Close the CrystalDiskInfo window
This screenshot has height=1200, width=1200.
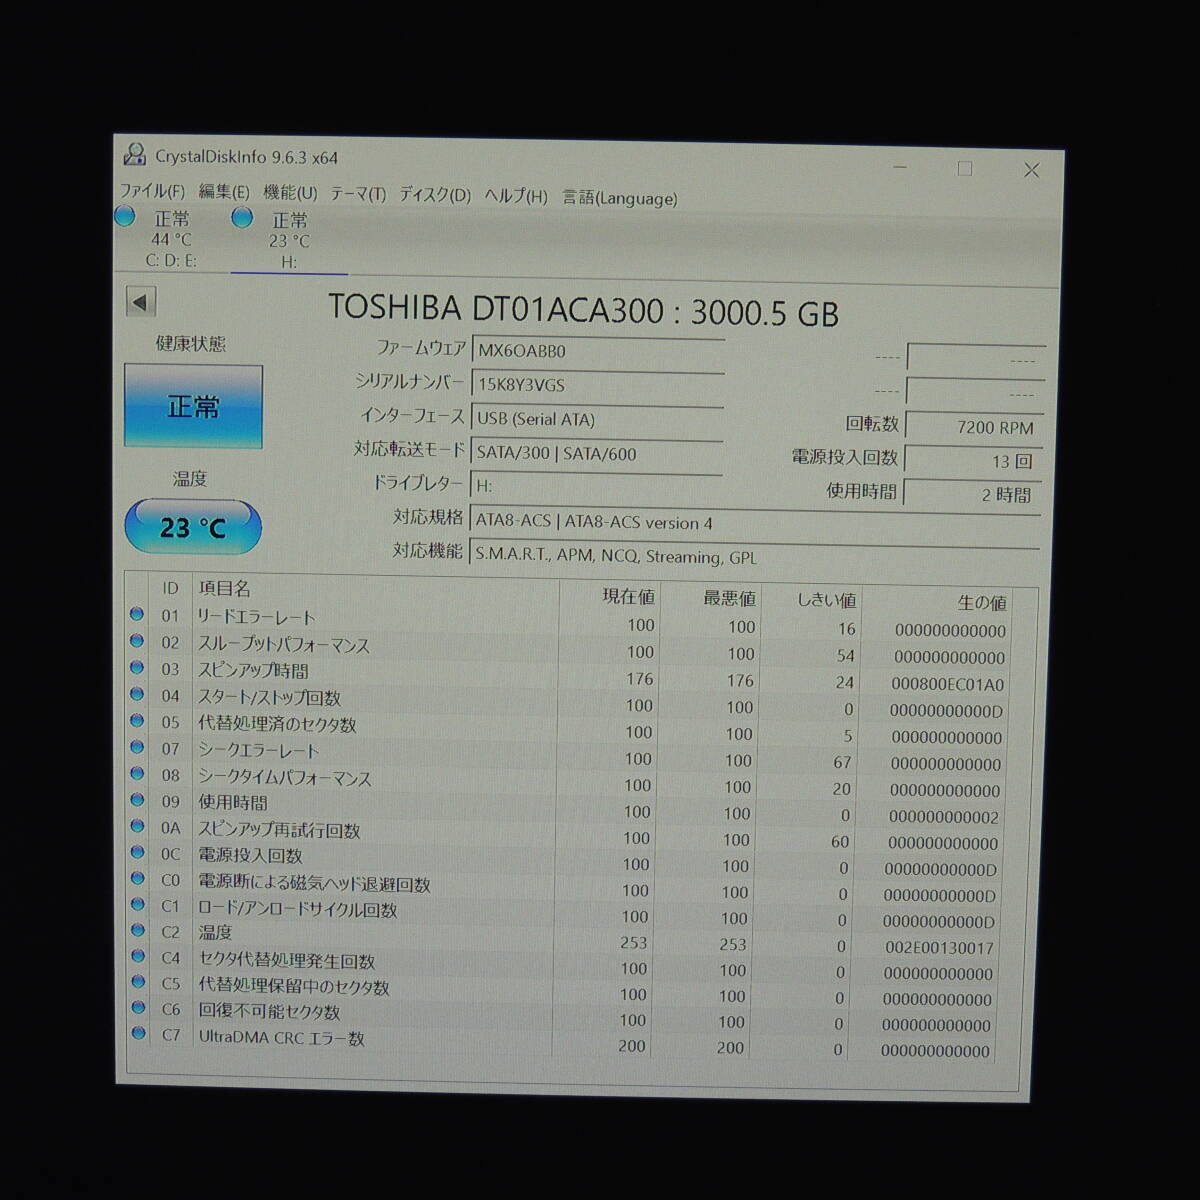coord(1031,170)
